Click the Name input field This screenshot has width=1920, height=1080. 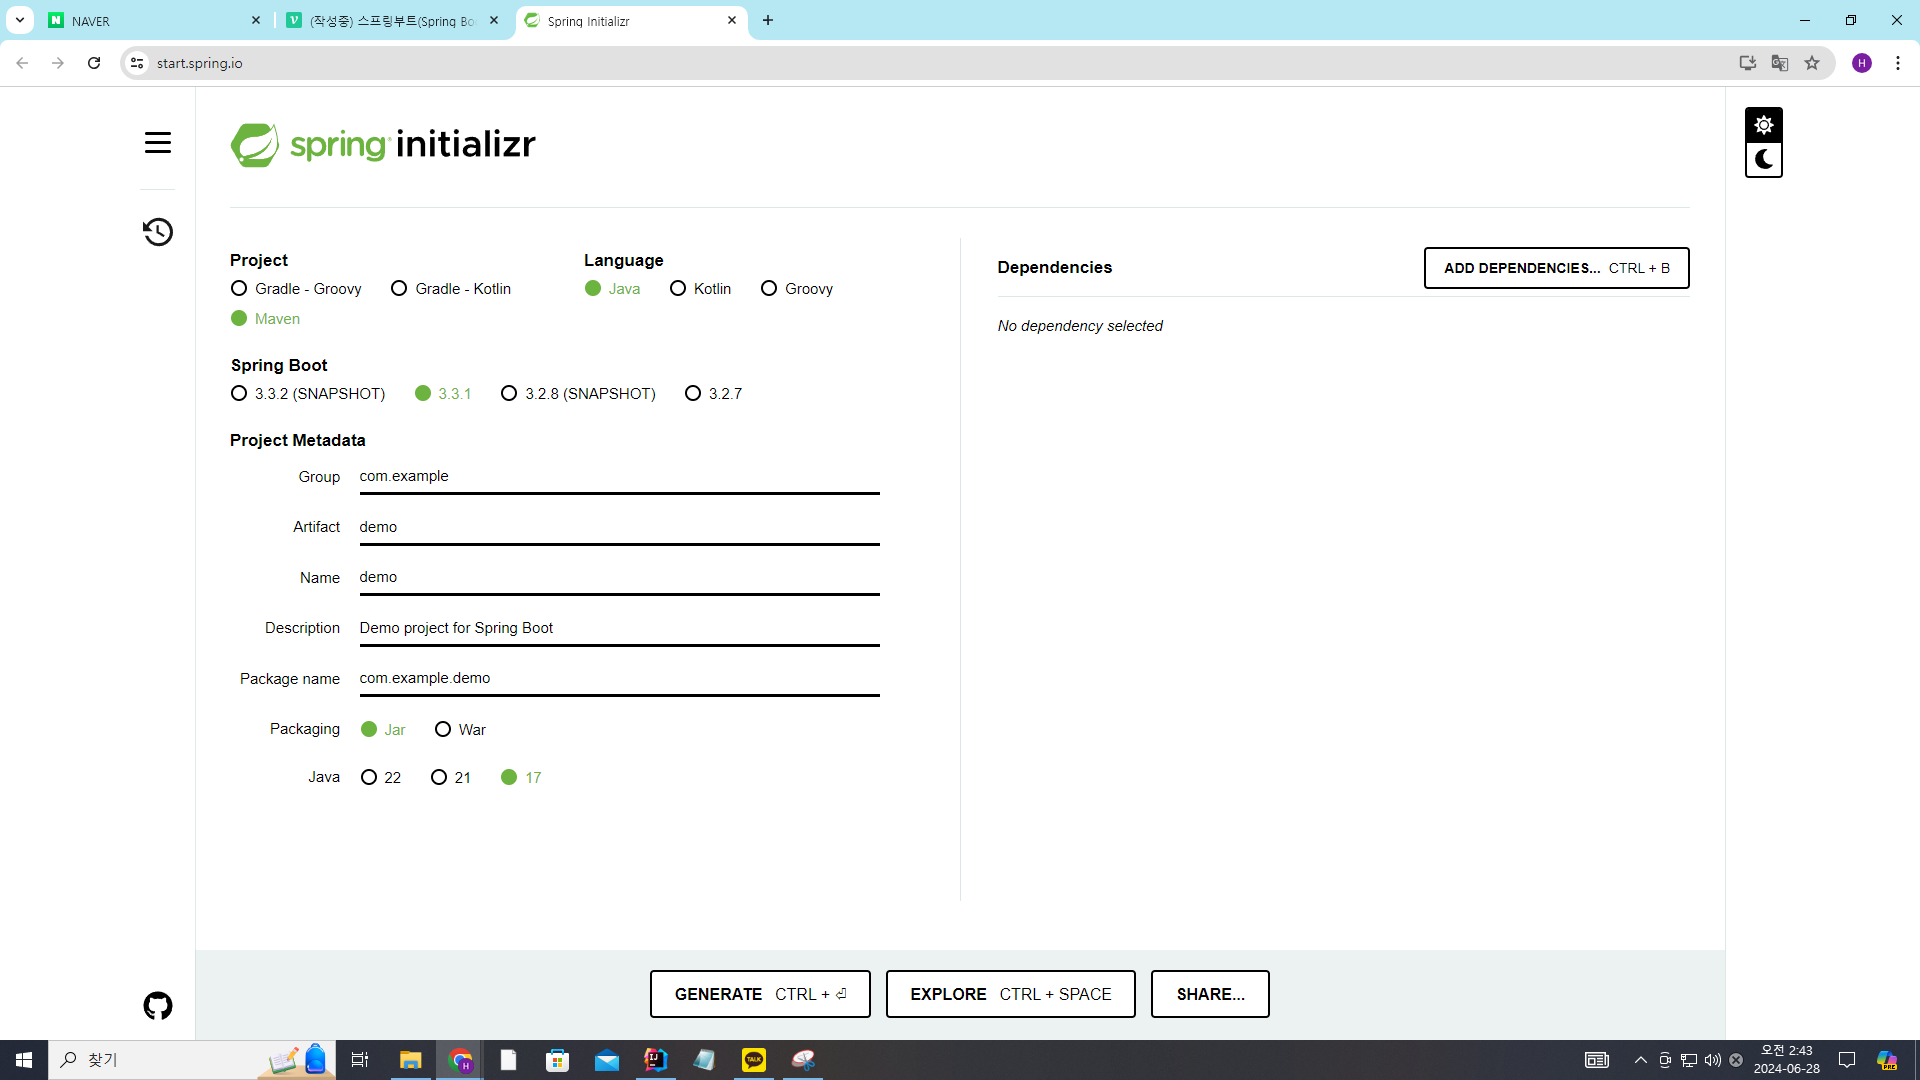(x=619, y=578)
